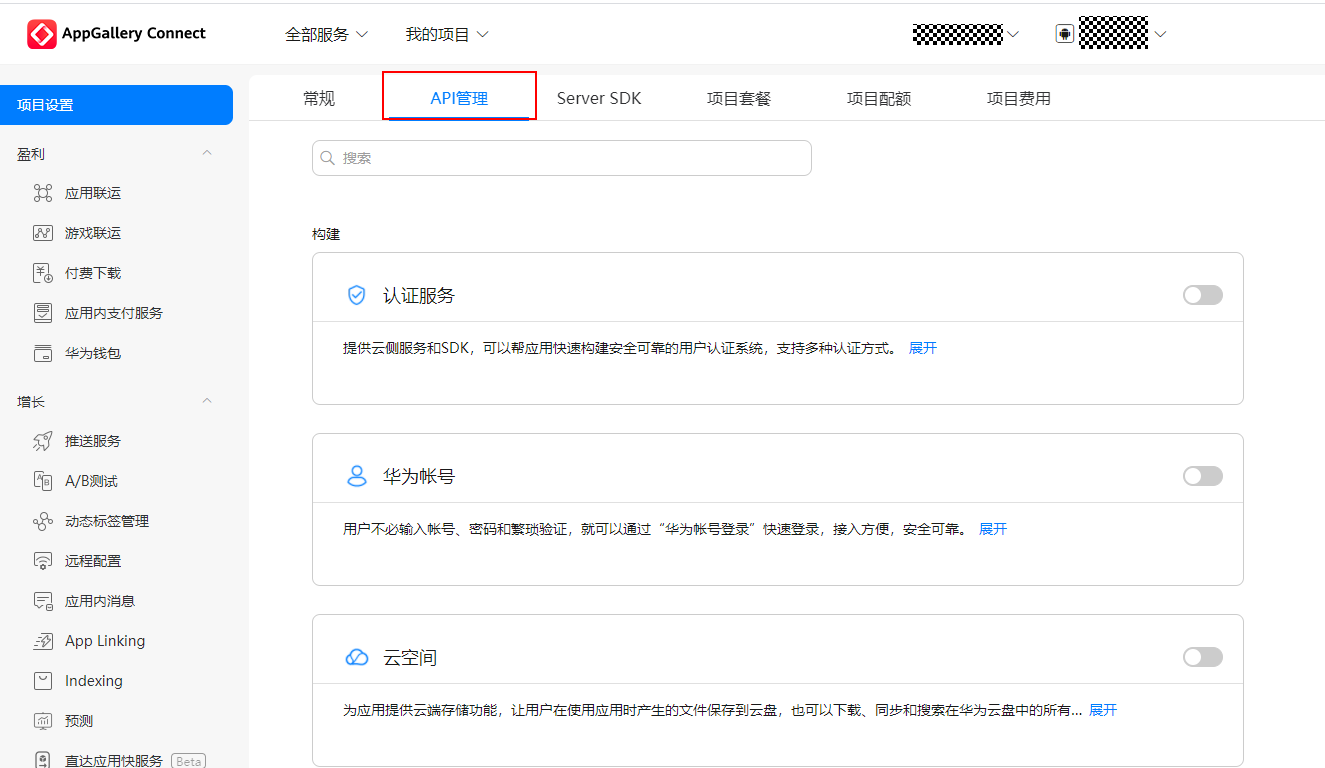This screenshot has width=1325, height=768.
Task: Click the 远程配置 sidebar icon
Action: point(43,561)
